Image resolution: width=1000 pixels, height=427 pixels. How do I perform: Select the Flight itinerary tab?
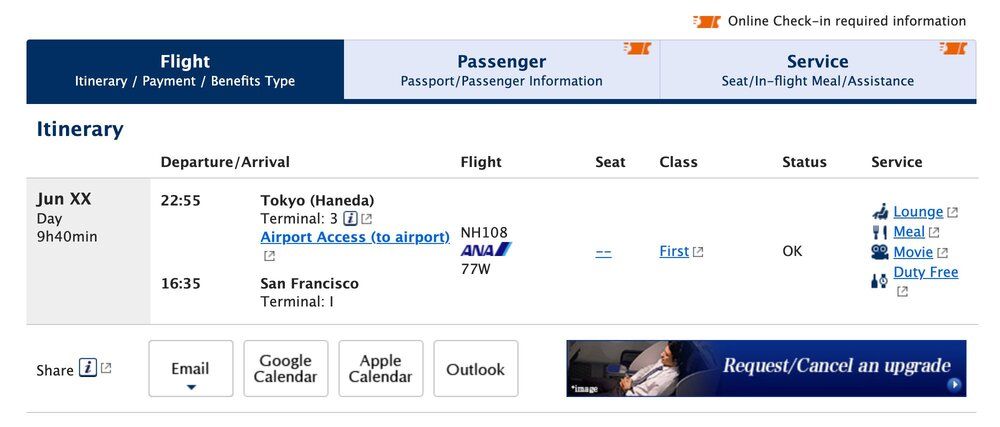(x=185, y=70)
